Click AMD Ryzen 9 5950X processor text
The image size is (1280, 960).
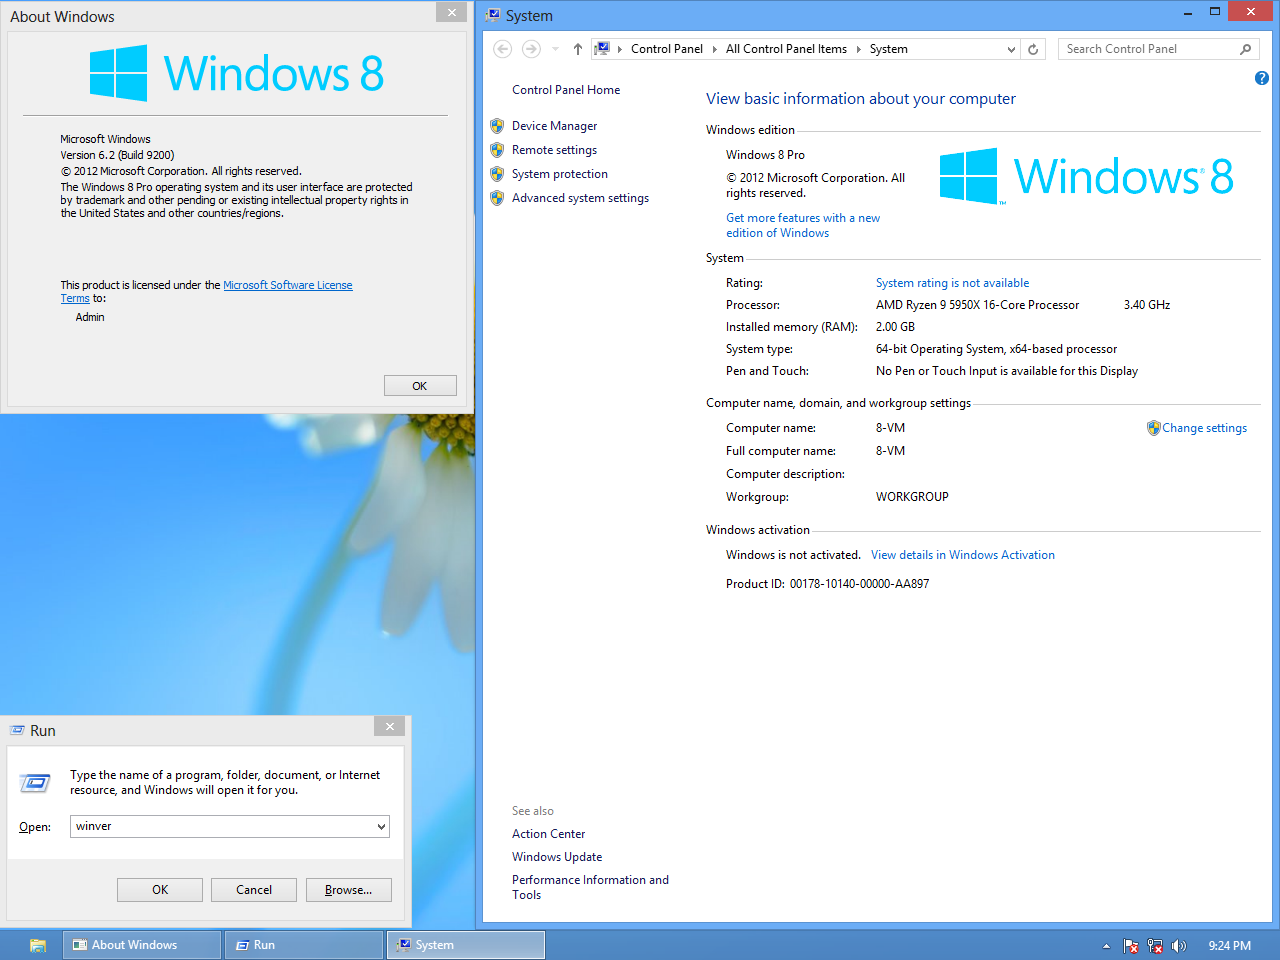pyautogui.click(x=977, y=305)
